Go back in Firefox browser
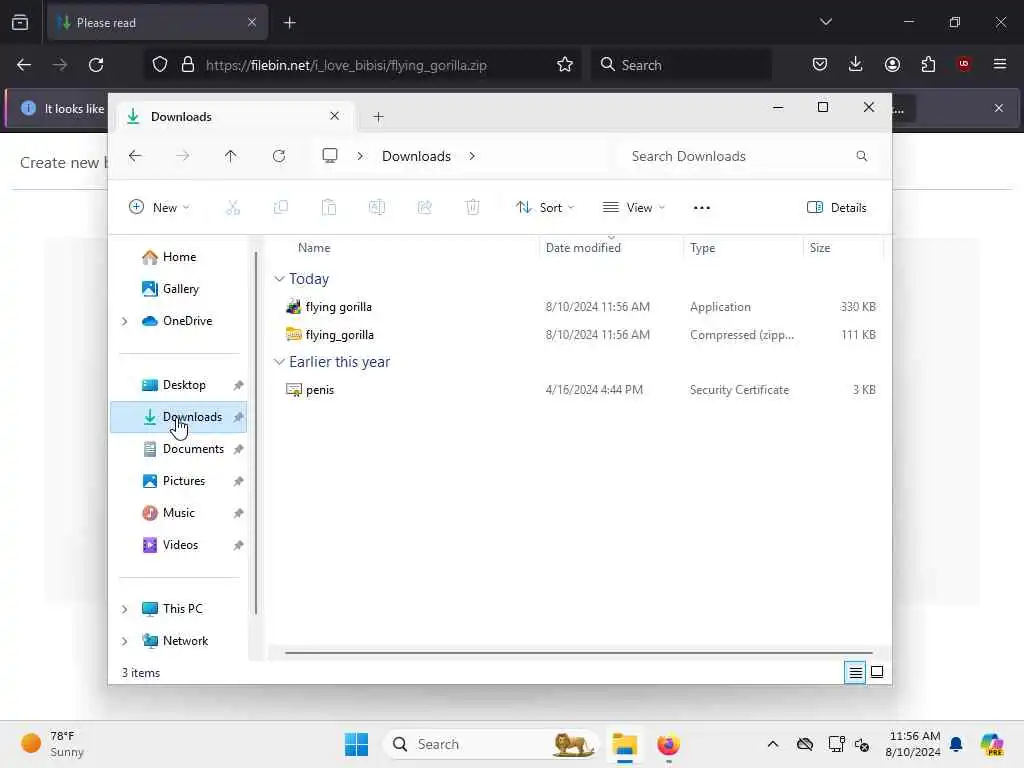Screen dimensions: 1024x768 tap(24, 65)
